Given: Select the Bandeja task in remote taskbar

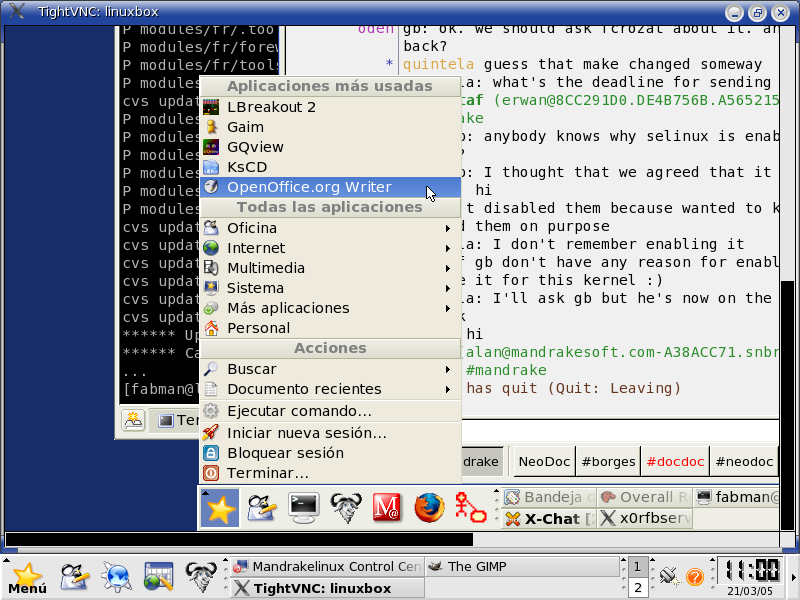Looking at the screenshot, I should pos(549,497).
